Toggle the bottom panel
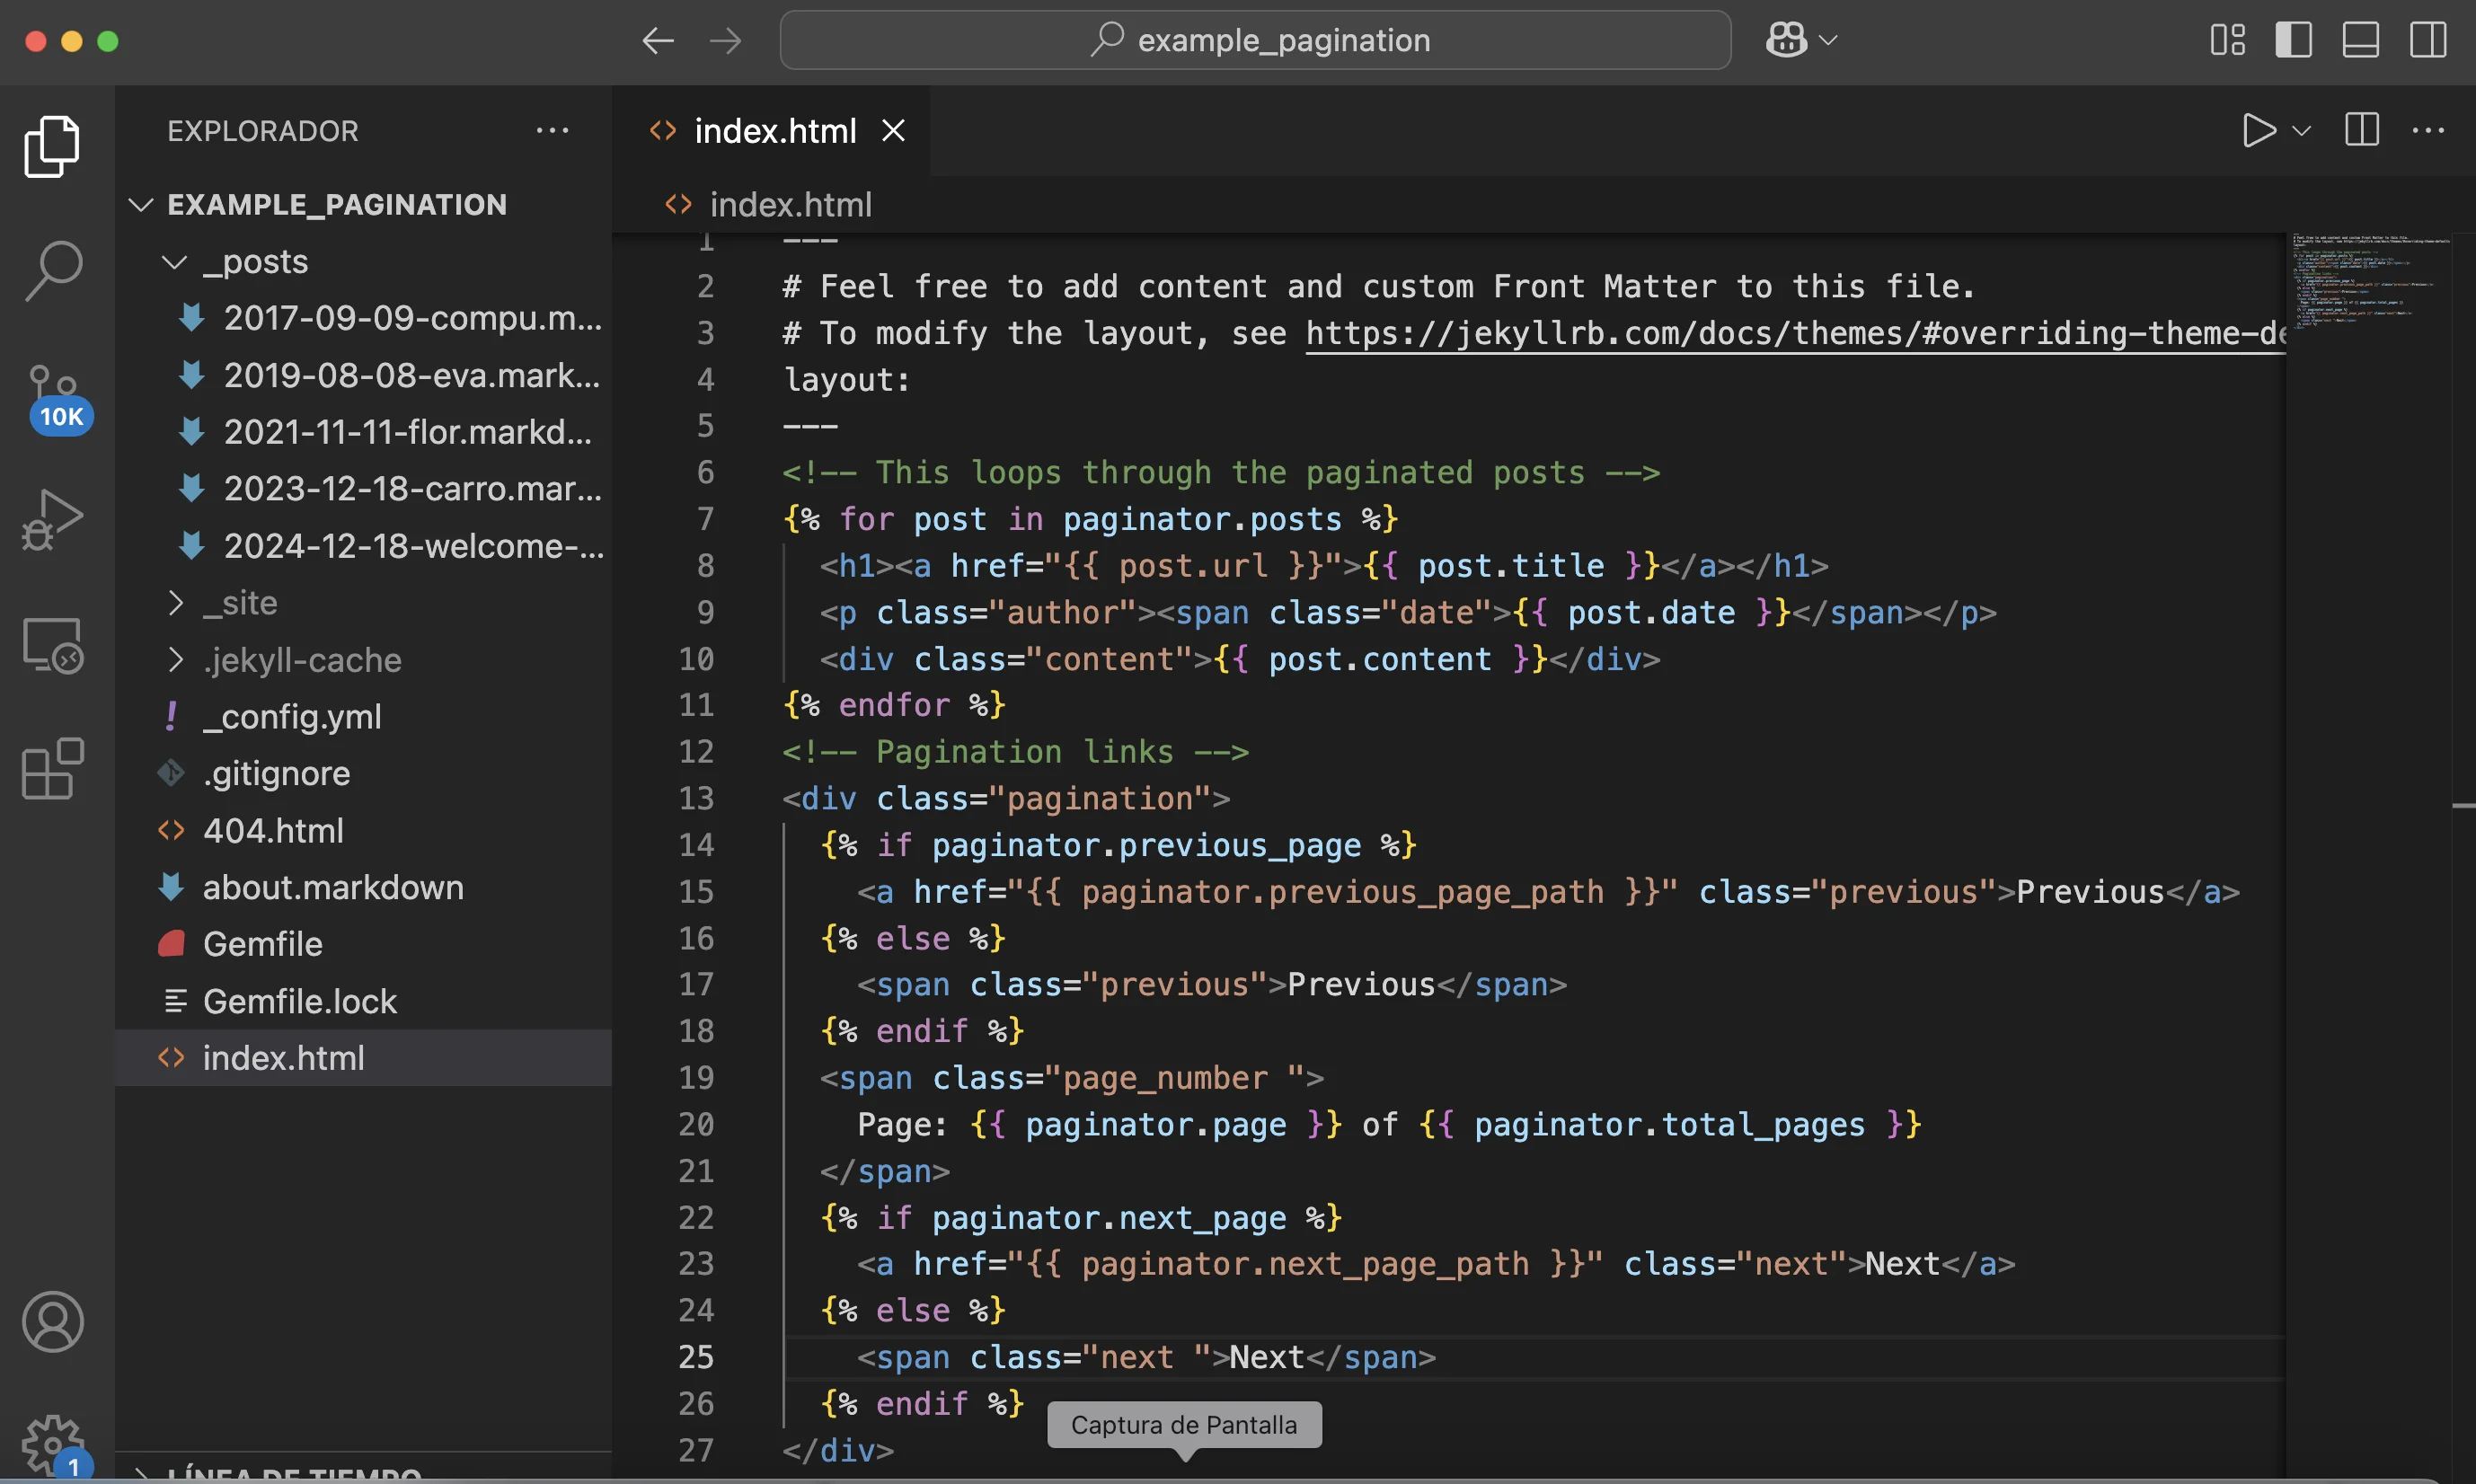This screenshot has width=2476, height=1484. click(2360, 41)
